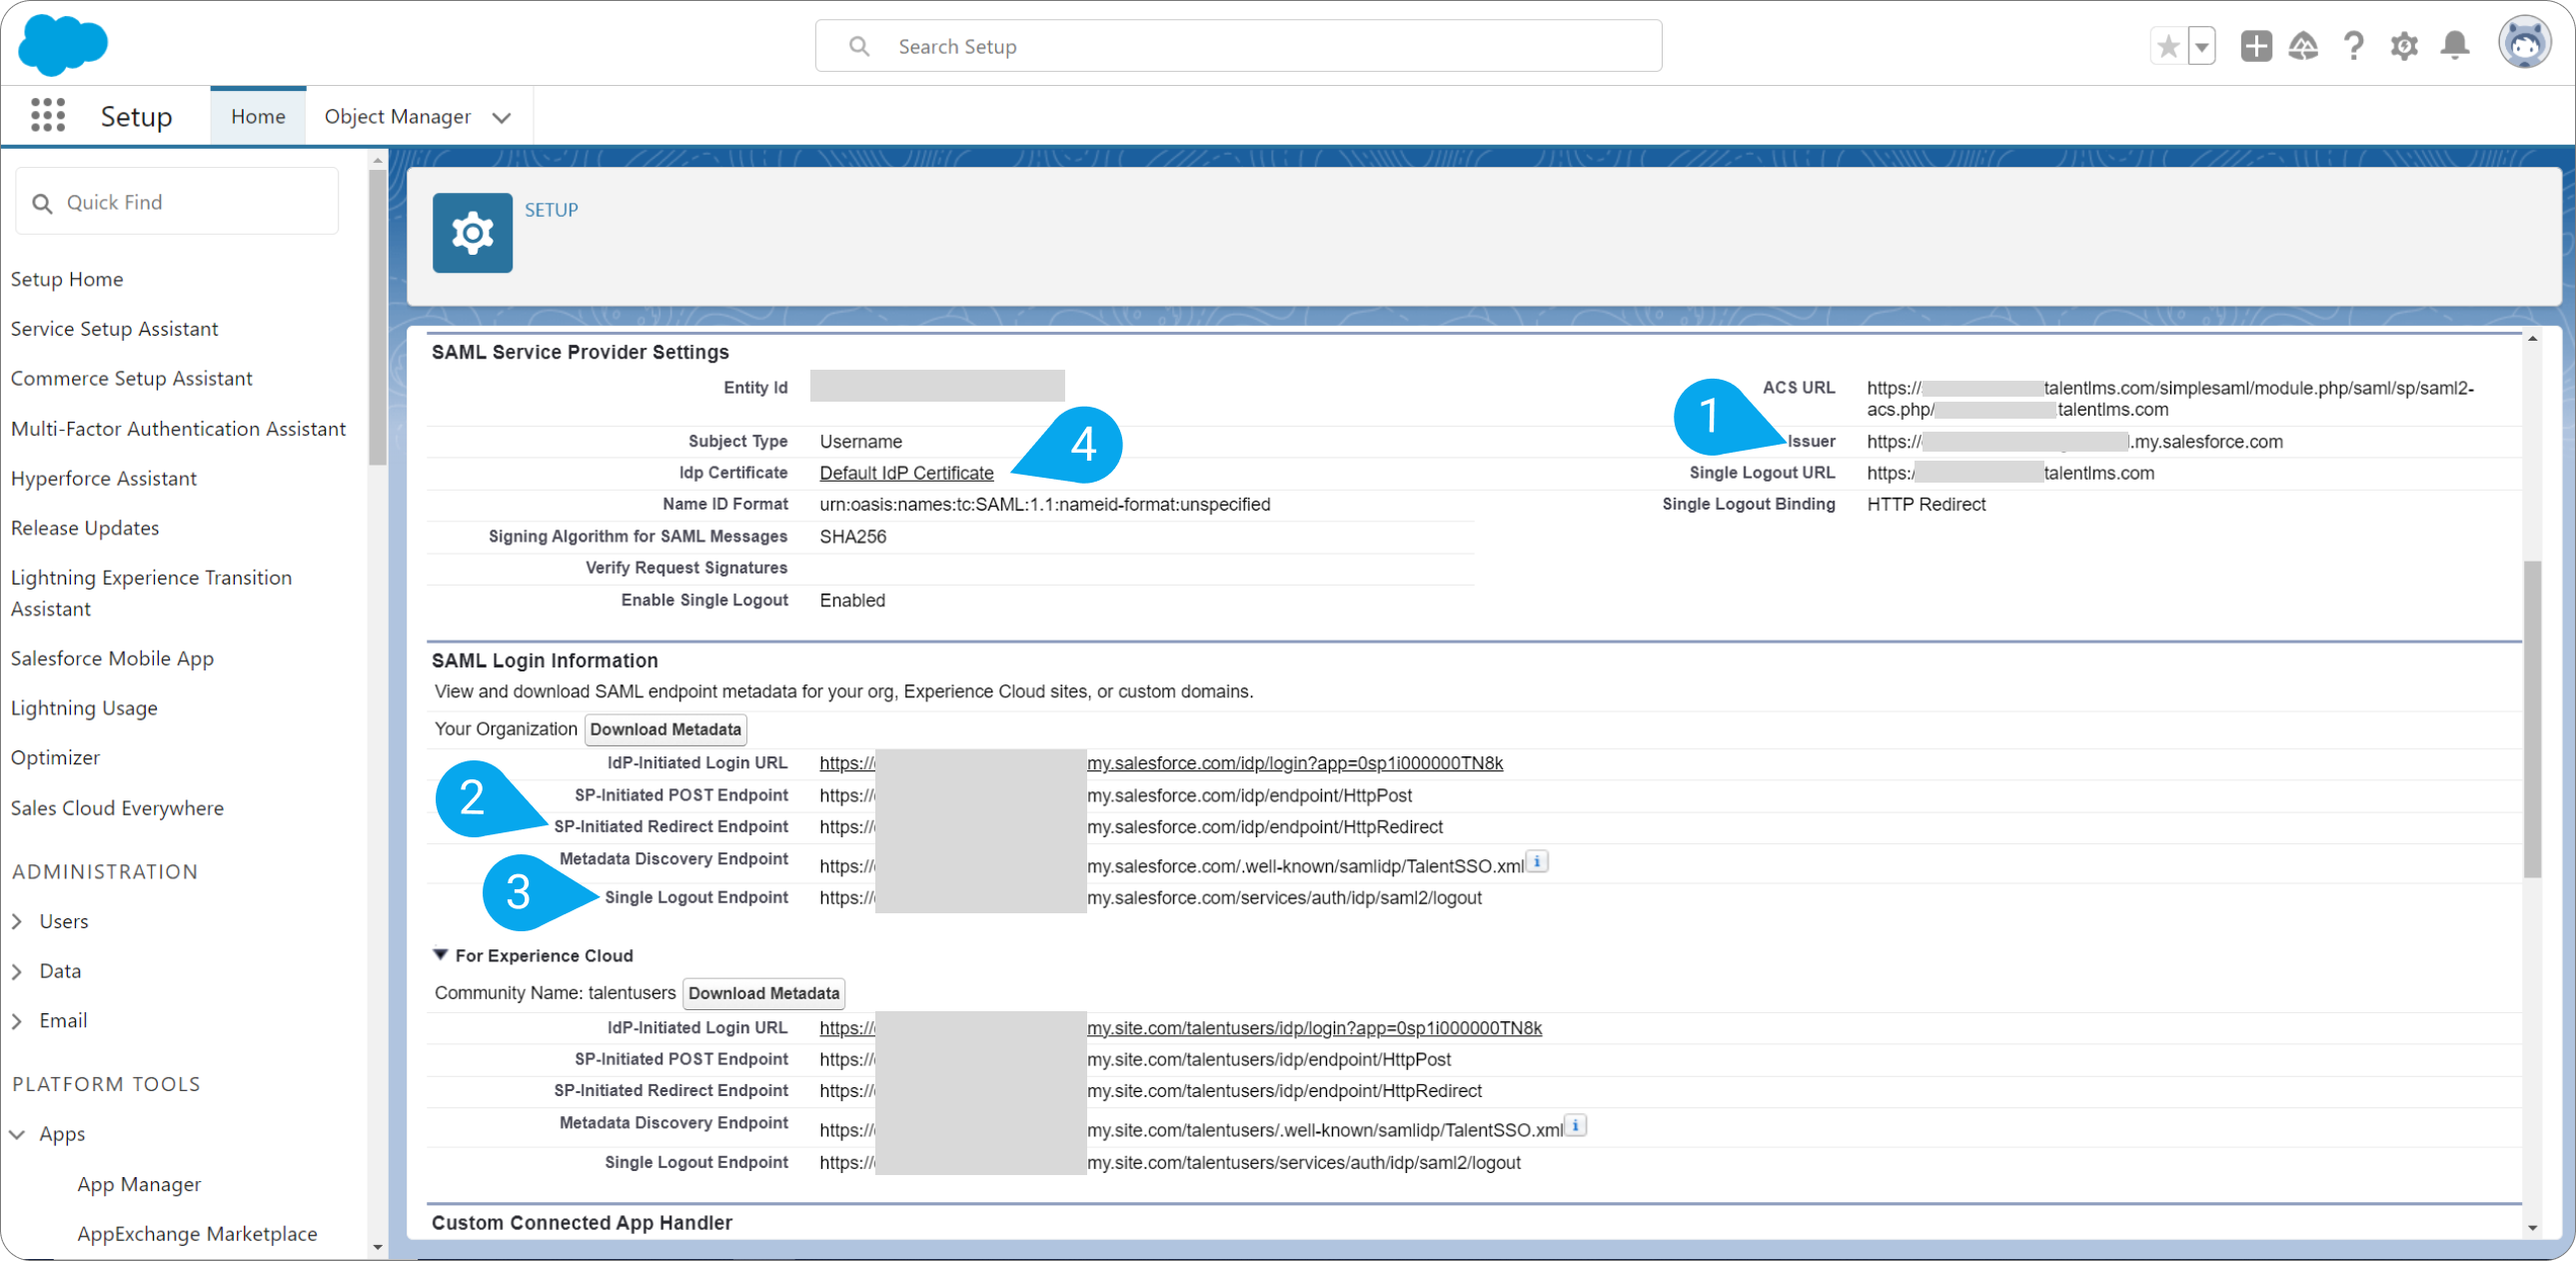Click the Quick Find magnifier icon

pos(42,204)
